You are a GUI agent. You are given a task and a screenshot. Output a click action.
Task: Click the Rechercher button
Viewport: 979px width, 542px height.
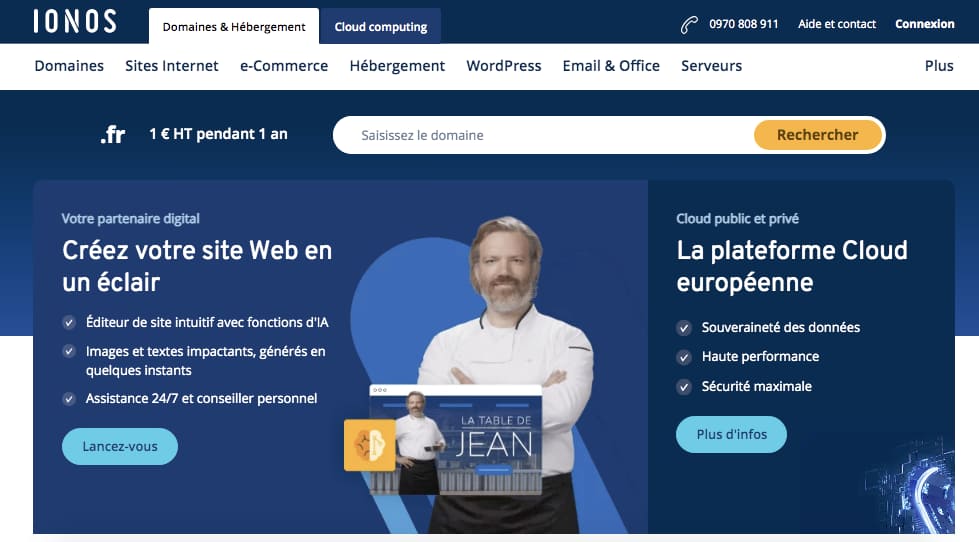(817, 135)
